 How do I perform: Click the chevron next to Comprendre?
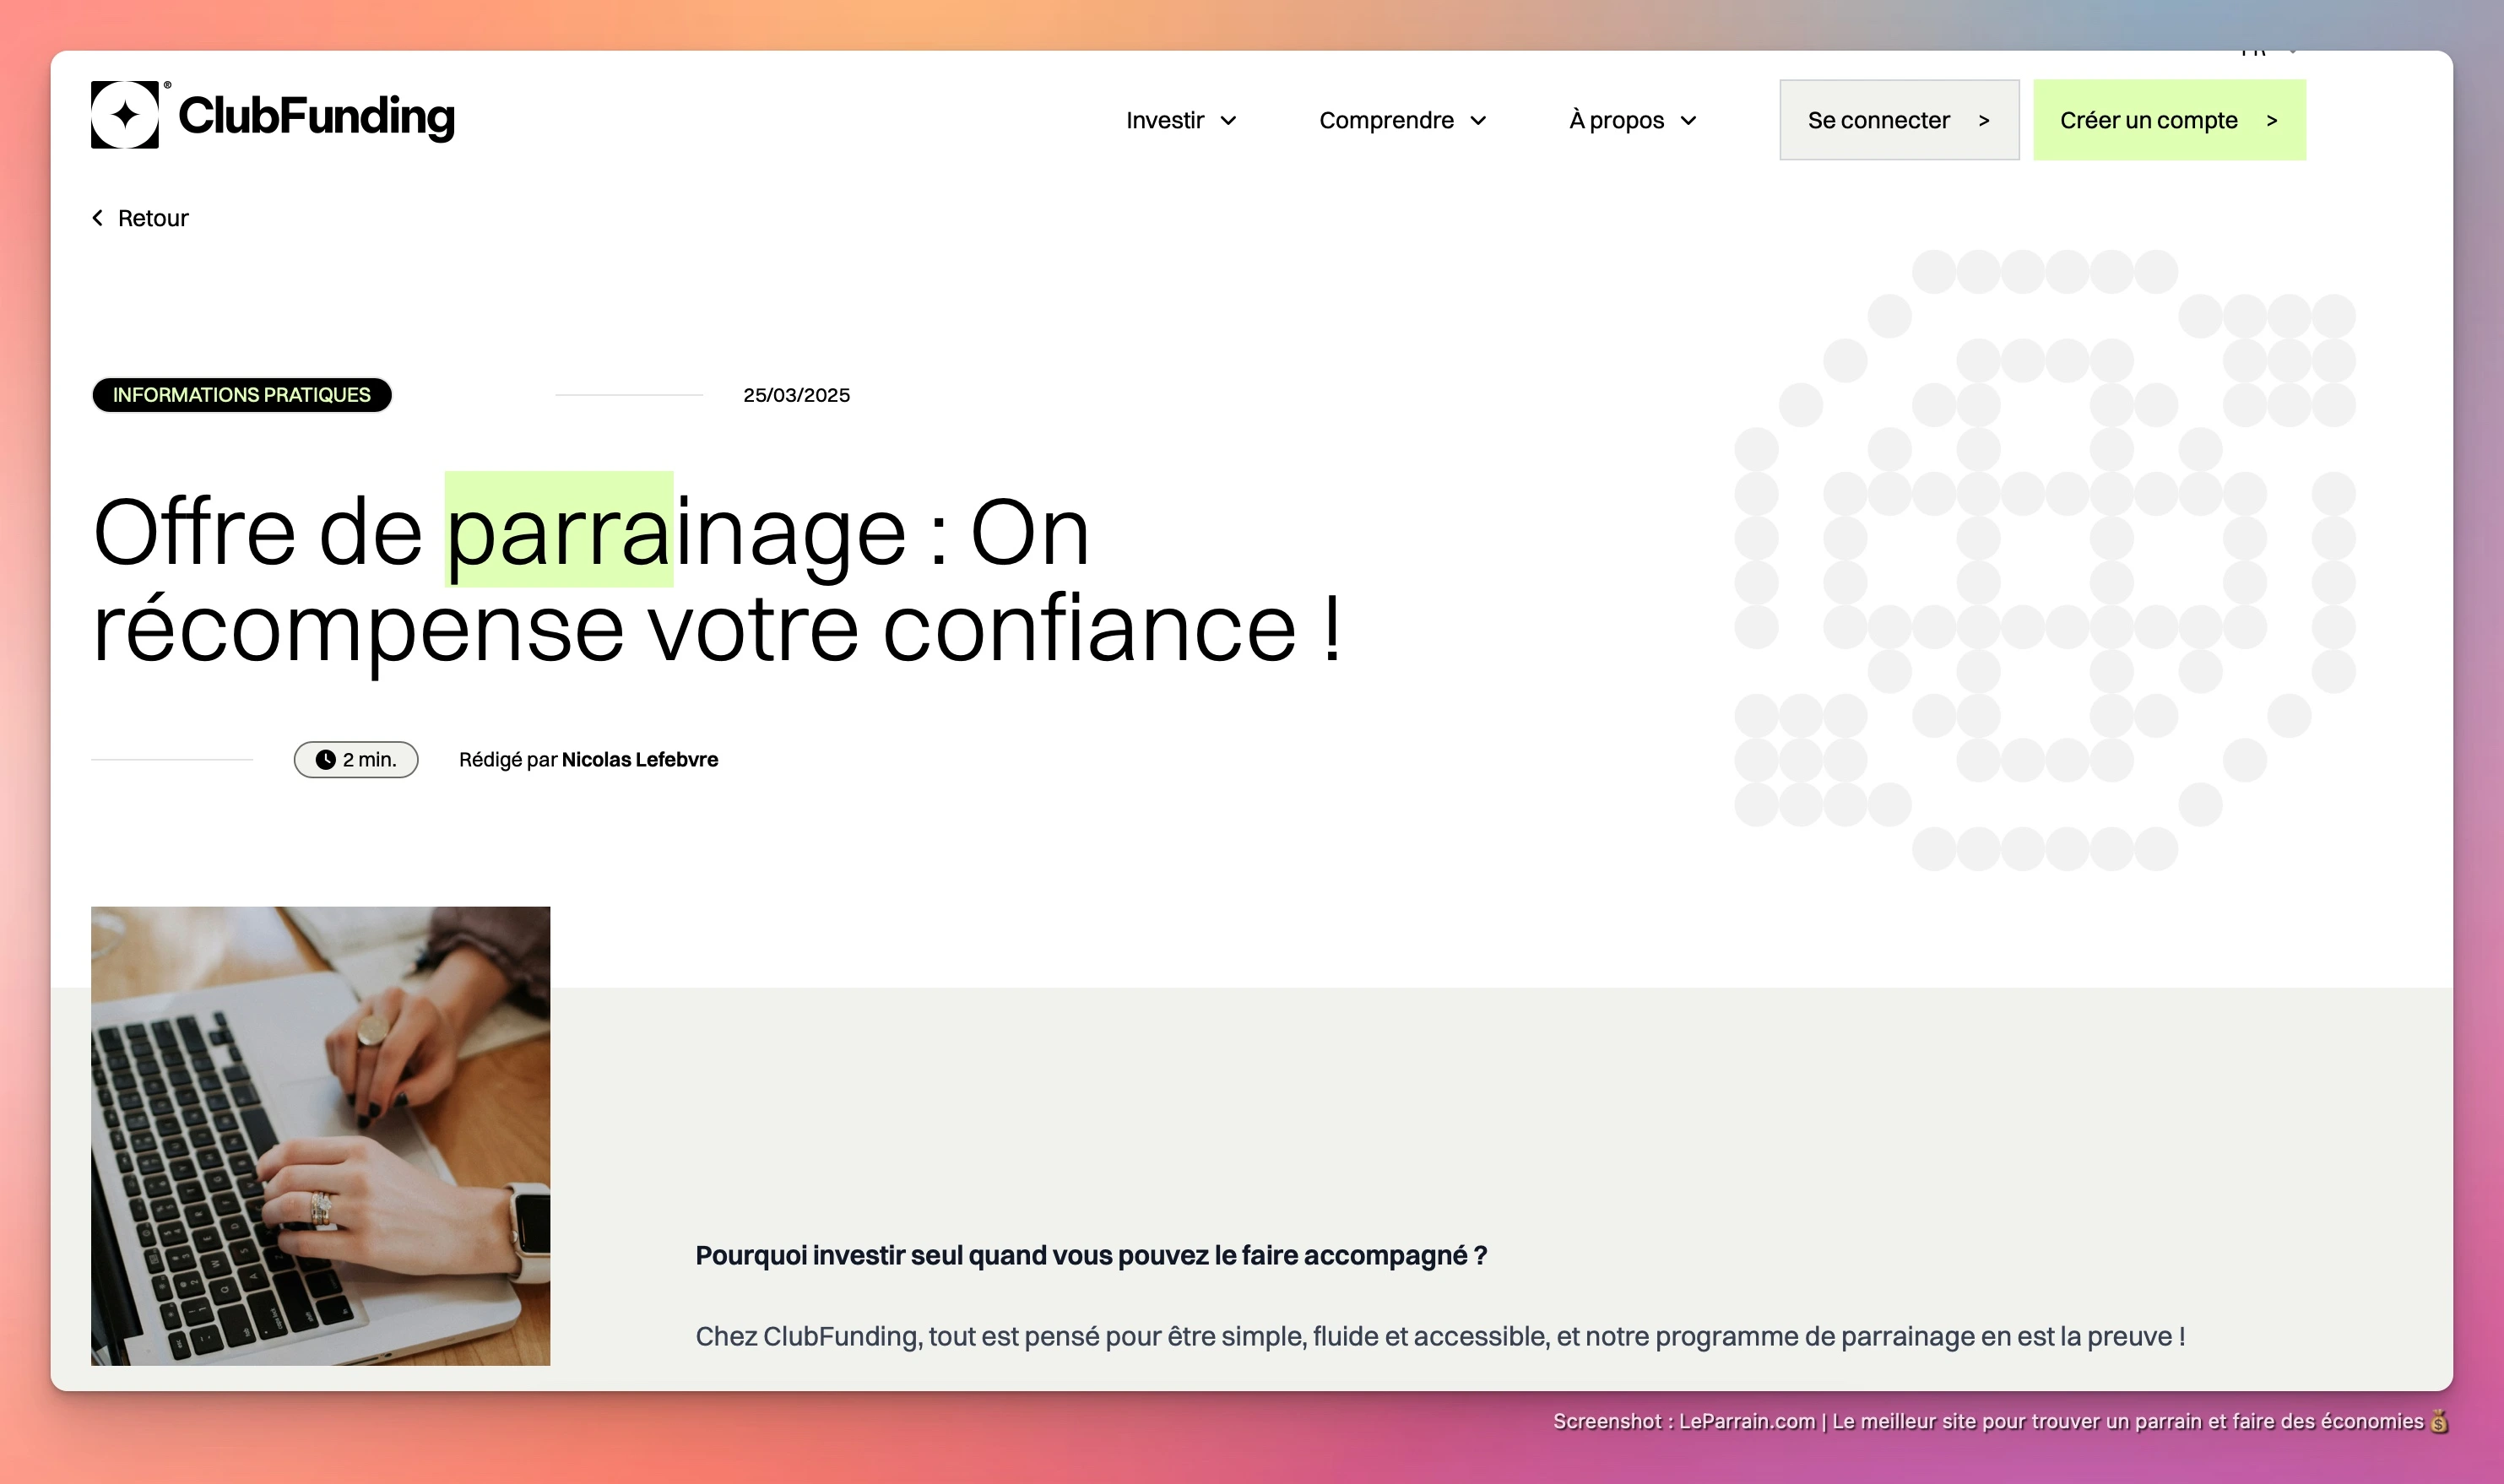click(x=1480, y=120)
